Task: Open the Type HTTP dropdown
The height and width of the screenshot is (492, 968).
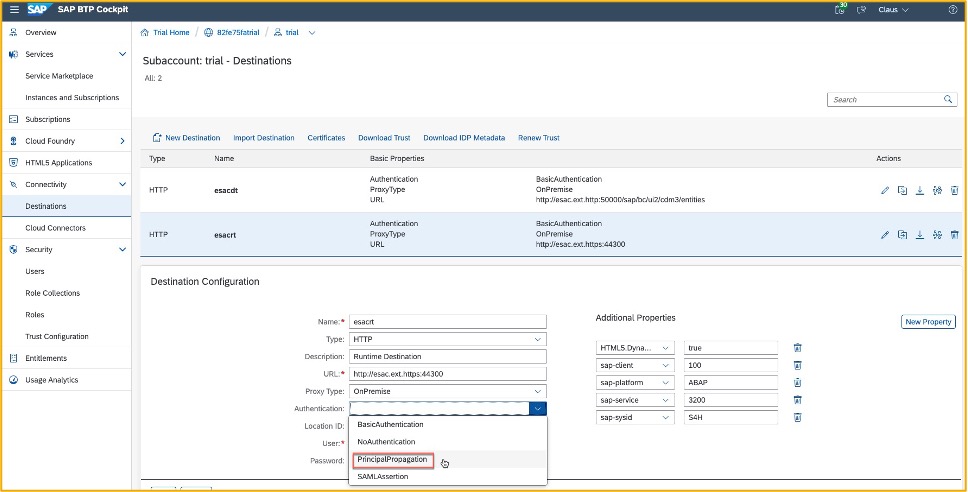Action: pos(538,339)
